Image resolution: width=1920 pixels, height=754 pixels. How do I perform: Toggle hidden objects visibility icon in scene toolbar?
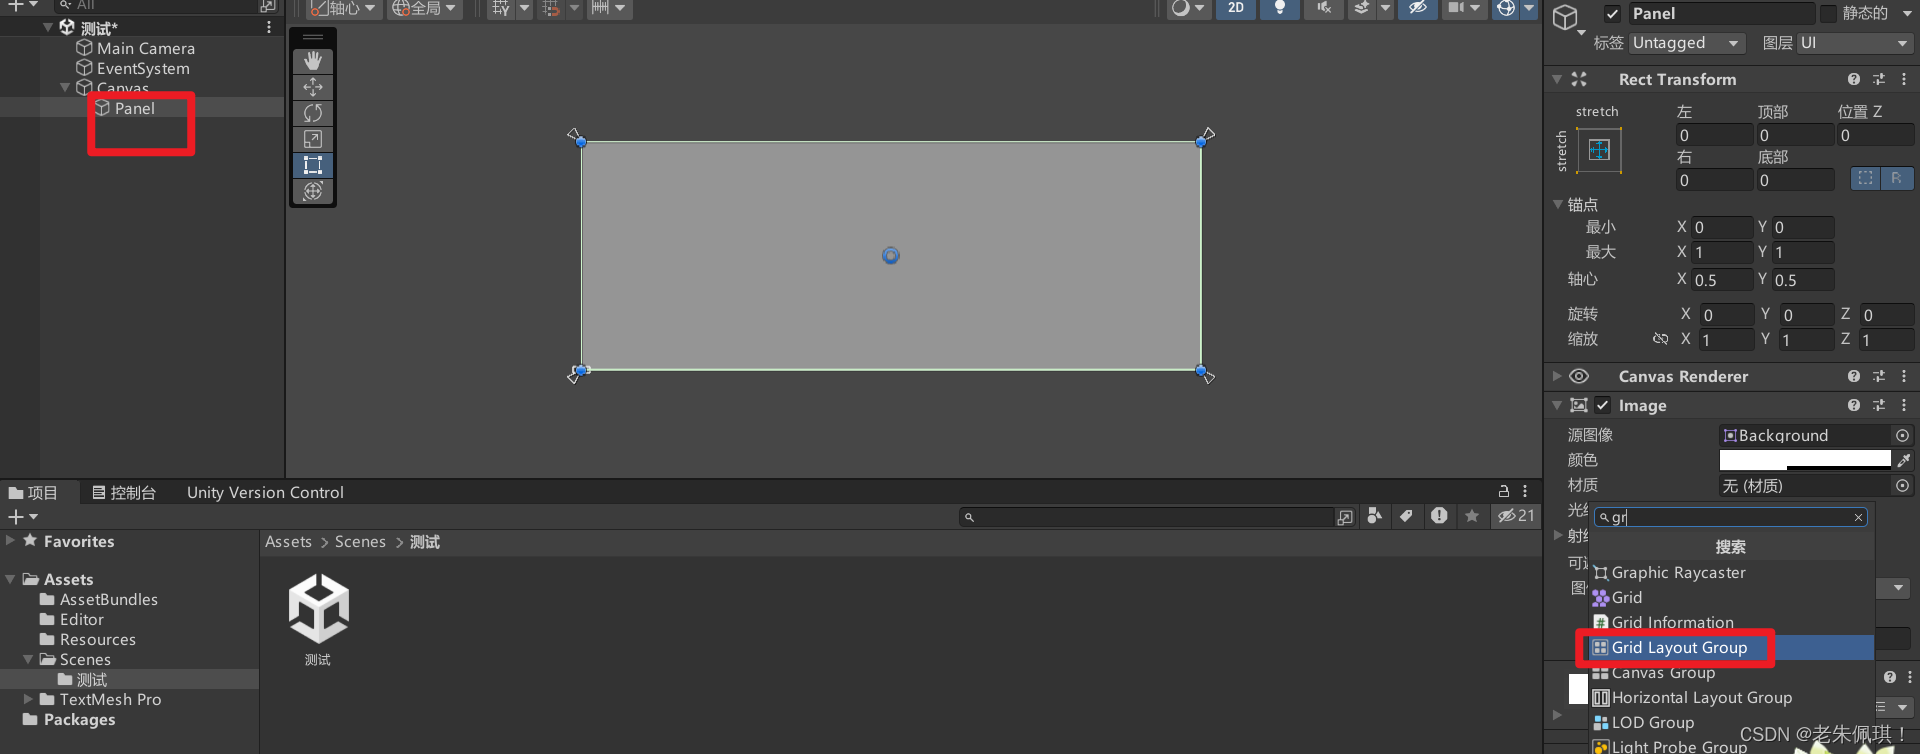coord(1417,8)
